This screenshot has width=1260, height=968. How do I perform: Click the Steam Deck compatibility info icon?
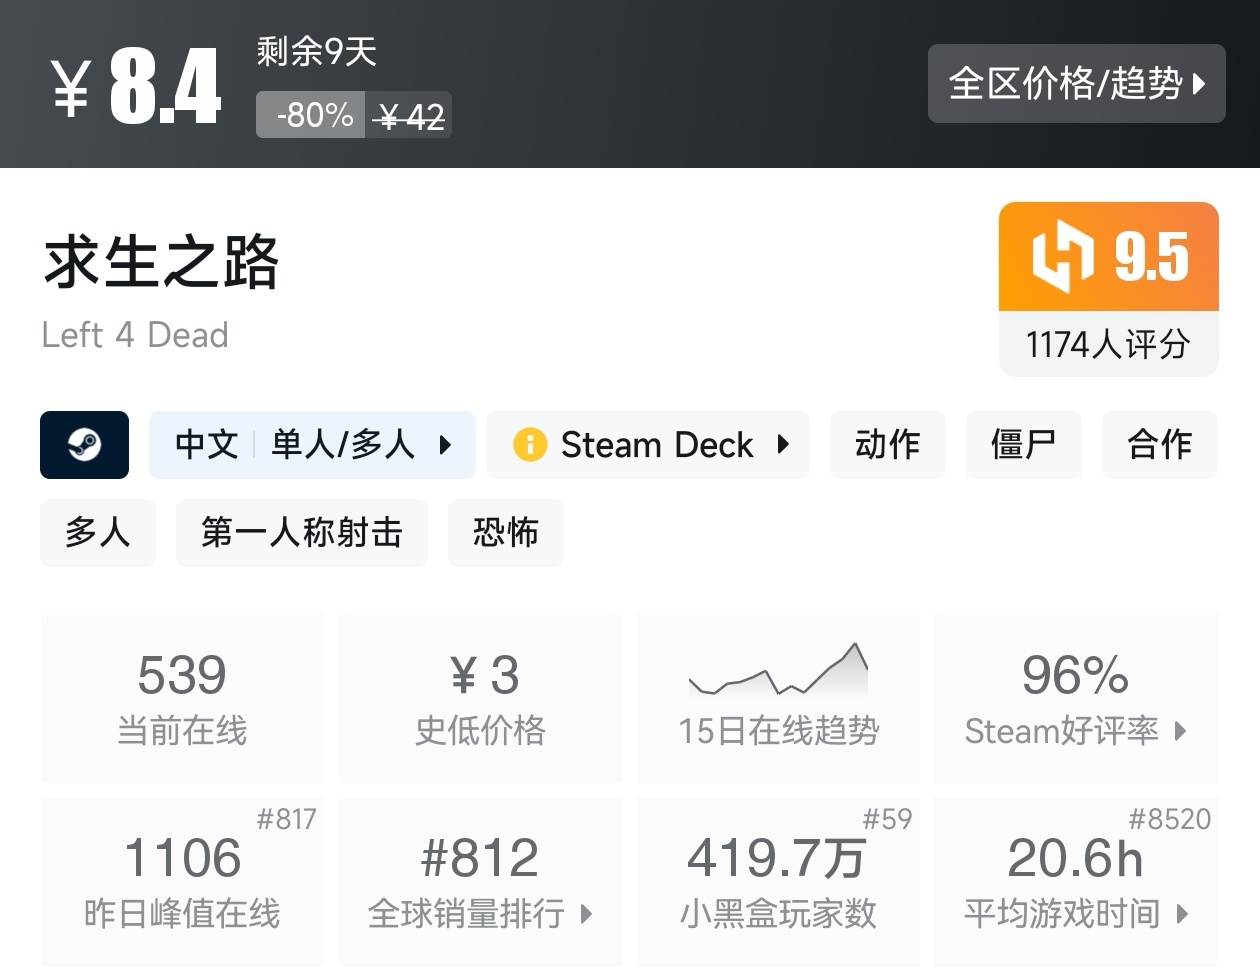pyautogui.click(x=530, y=444)
